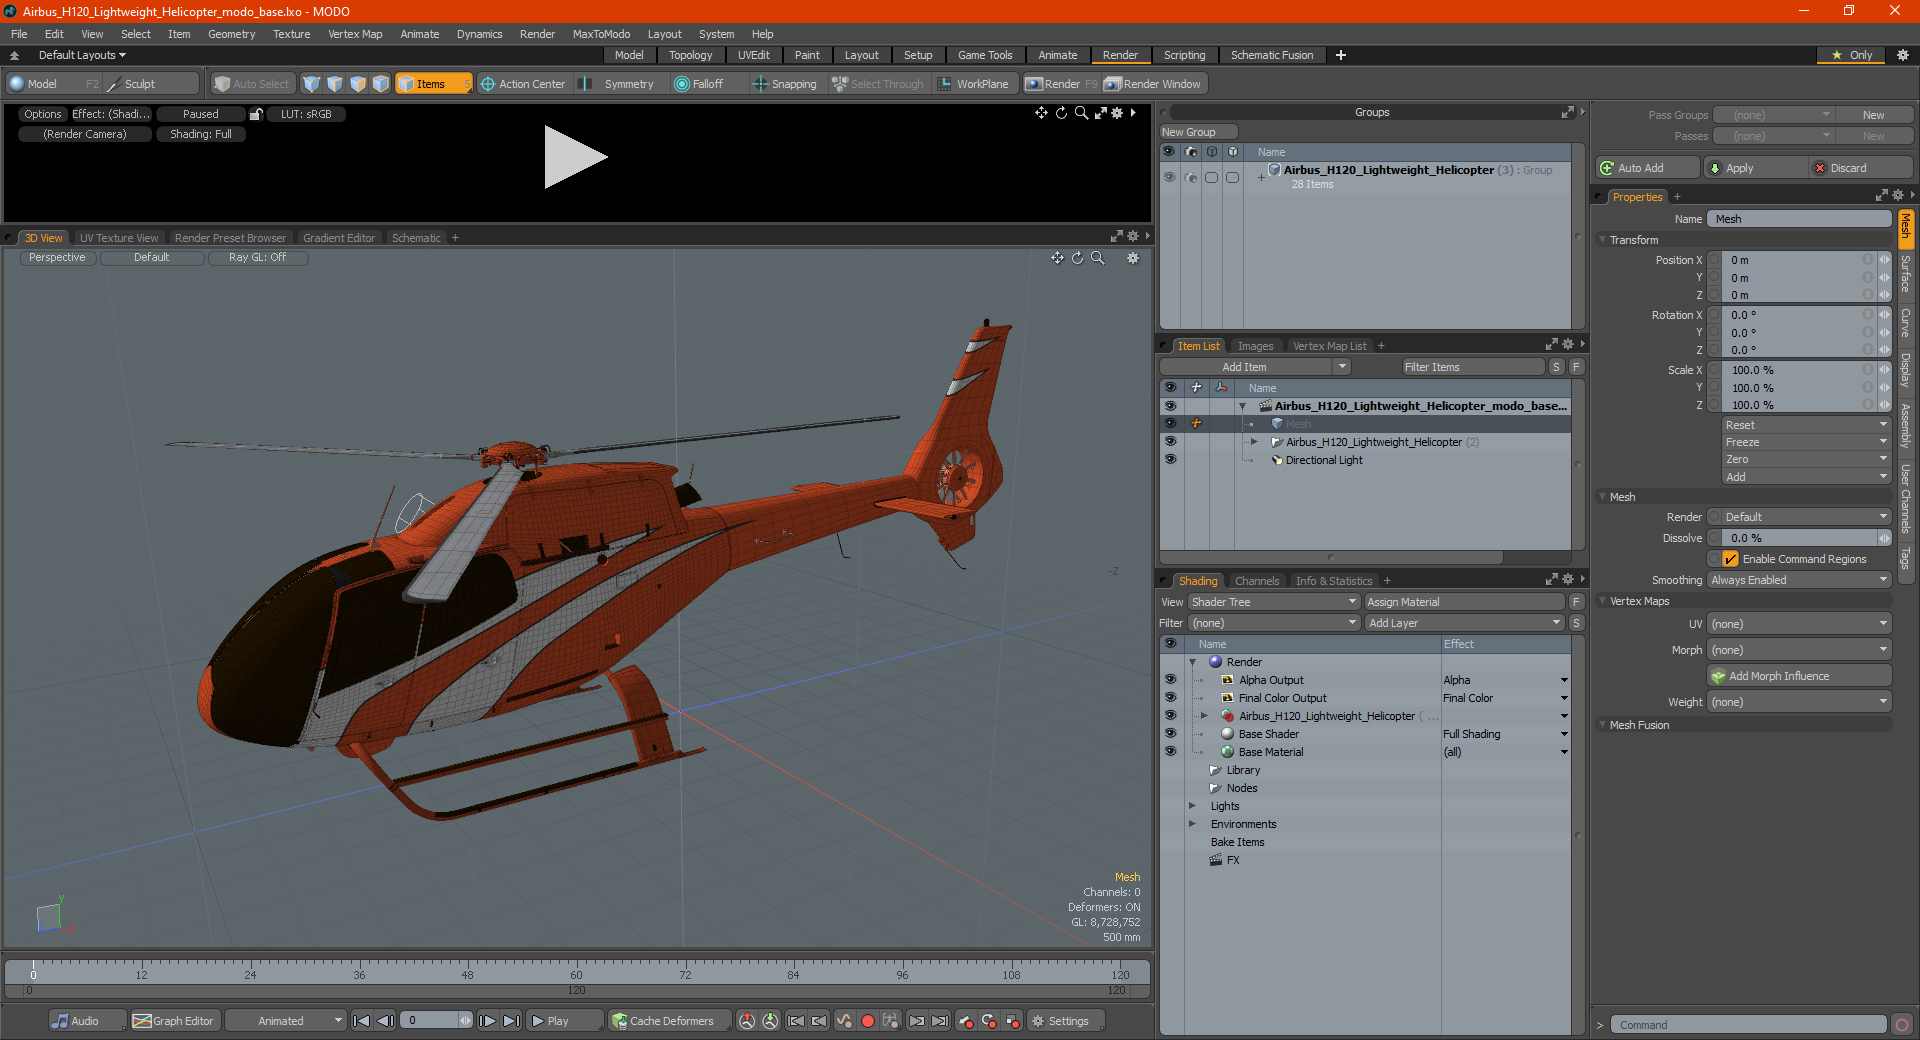1920x1040 pixels.
Task: Open Animated dropdown on timeline bar
Action: tap(286, 1021)
